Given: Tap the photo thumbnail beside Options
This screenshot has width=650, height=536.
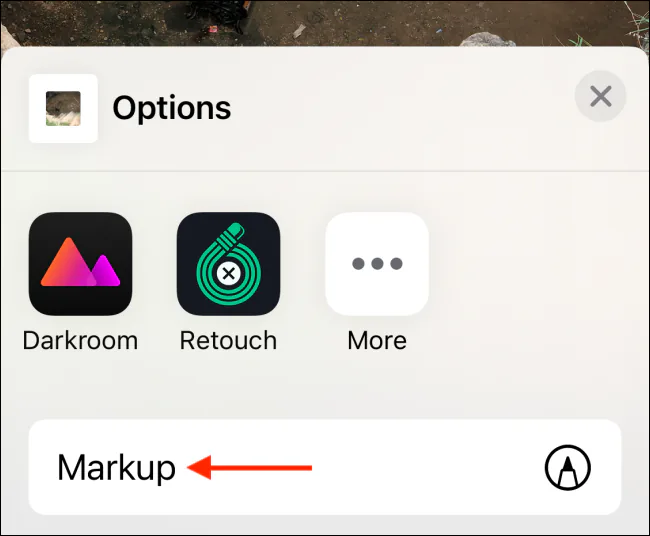Looking at the screenshot, I should (x=63, y=109).
